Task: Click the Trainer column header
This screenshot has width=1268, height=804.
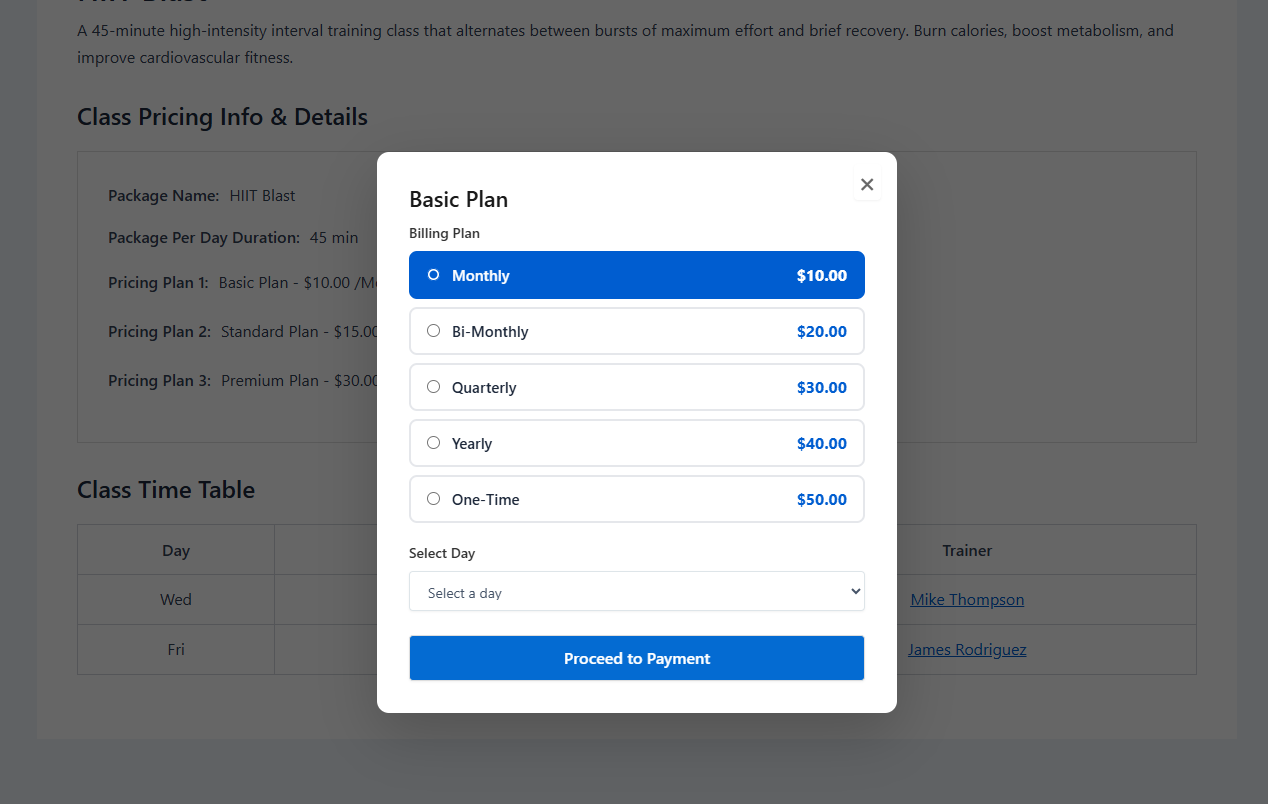Action: (x=967, y=551)
